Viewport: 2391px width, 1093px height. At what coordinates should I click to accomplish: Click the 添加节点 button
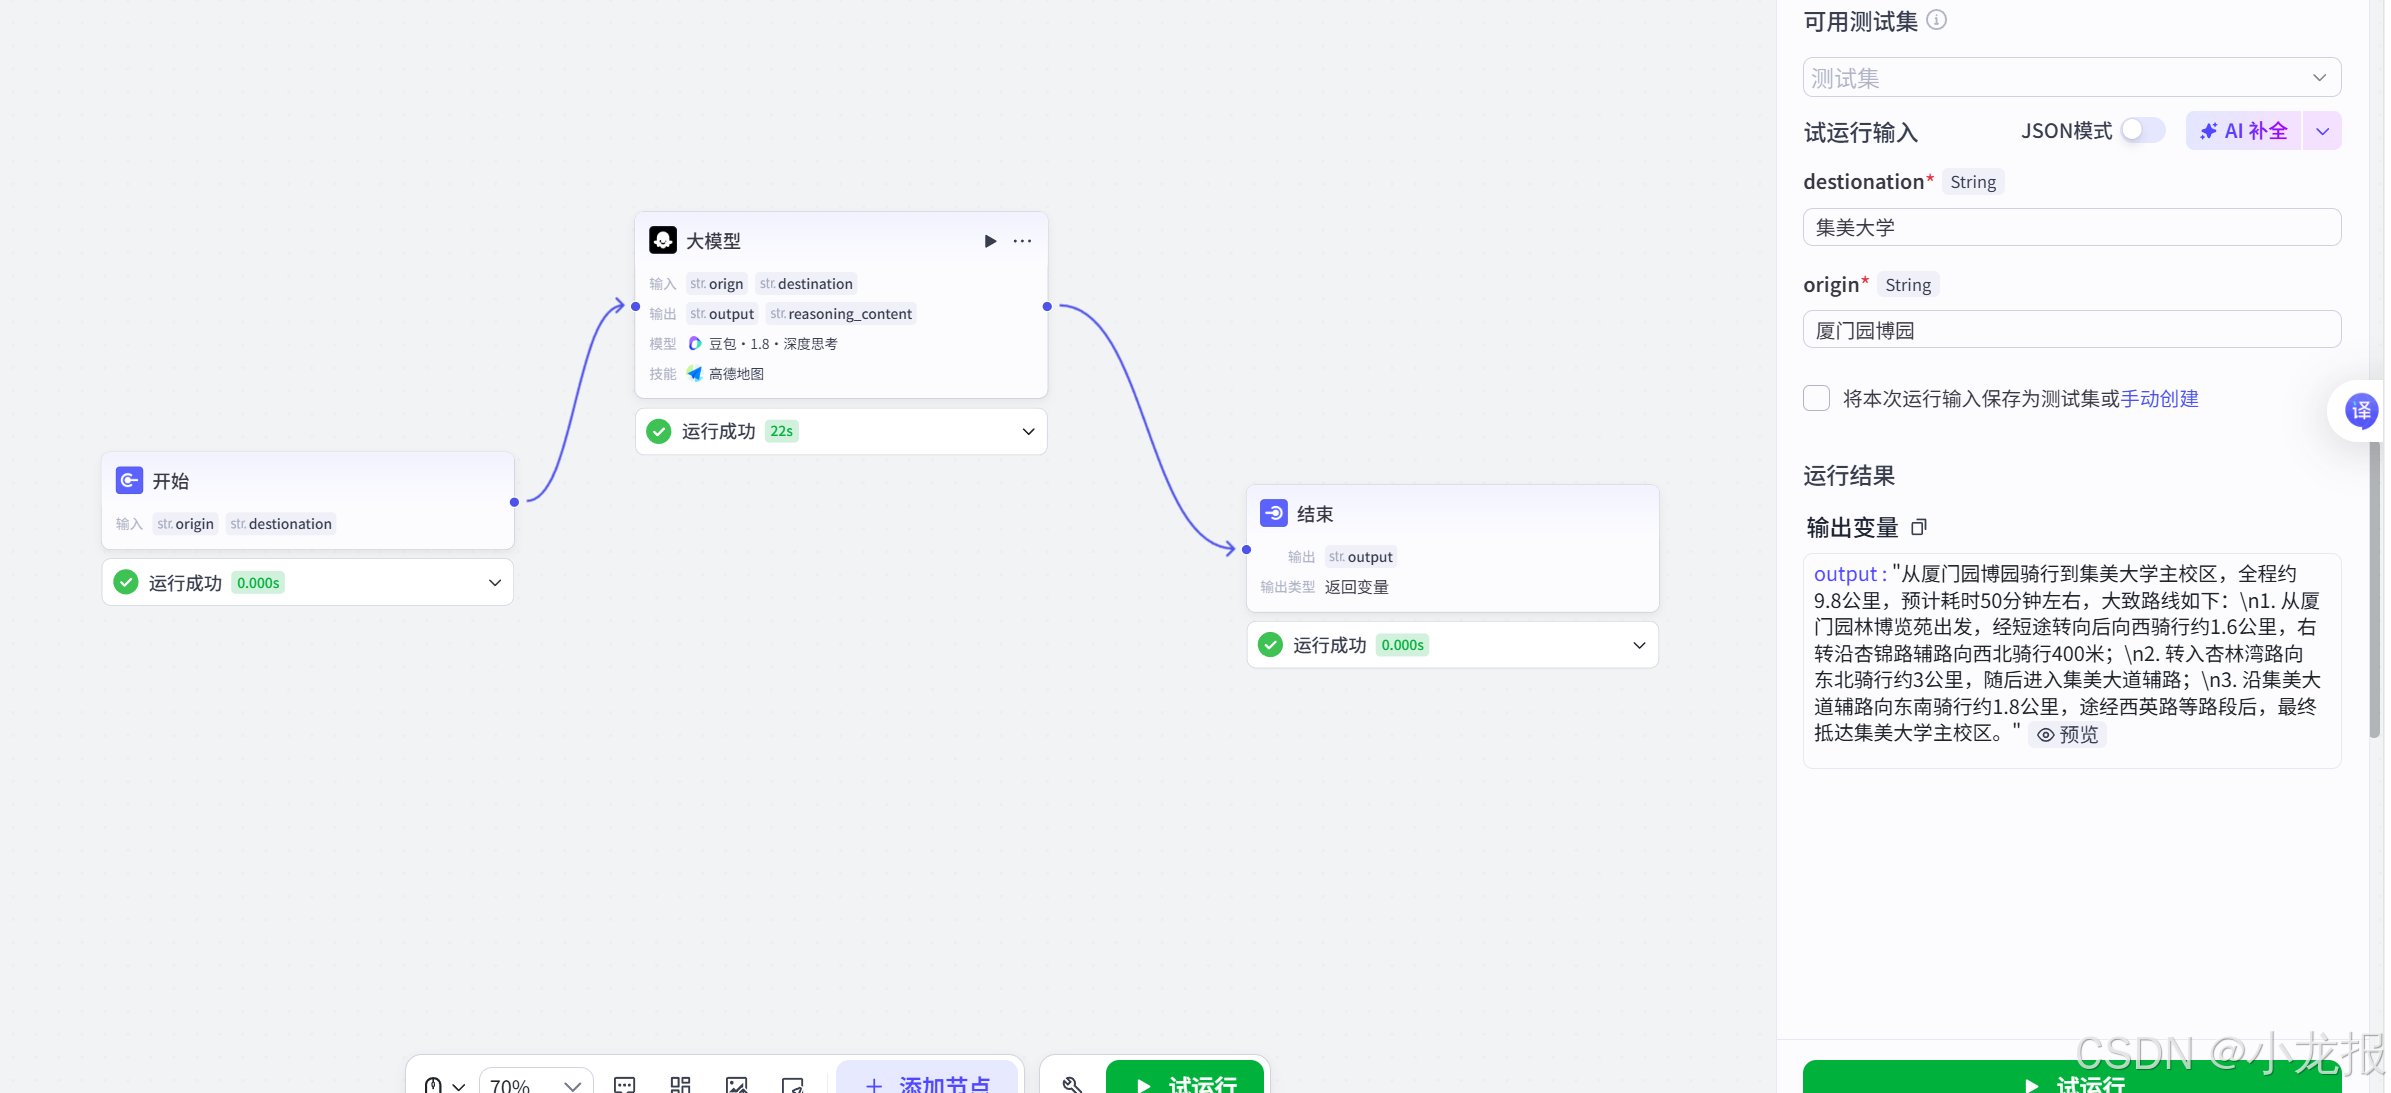click(927, 1084)
